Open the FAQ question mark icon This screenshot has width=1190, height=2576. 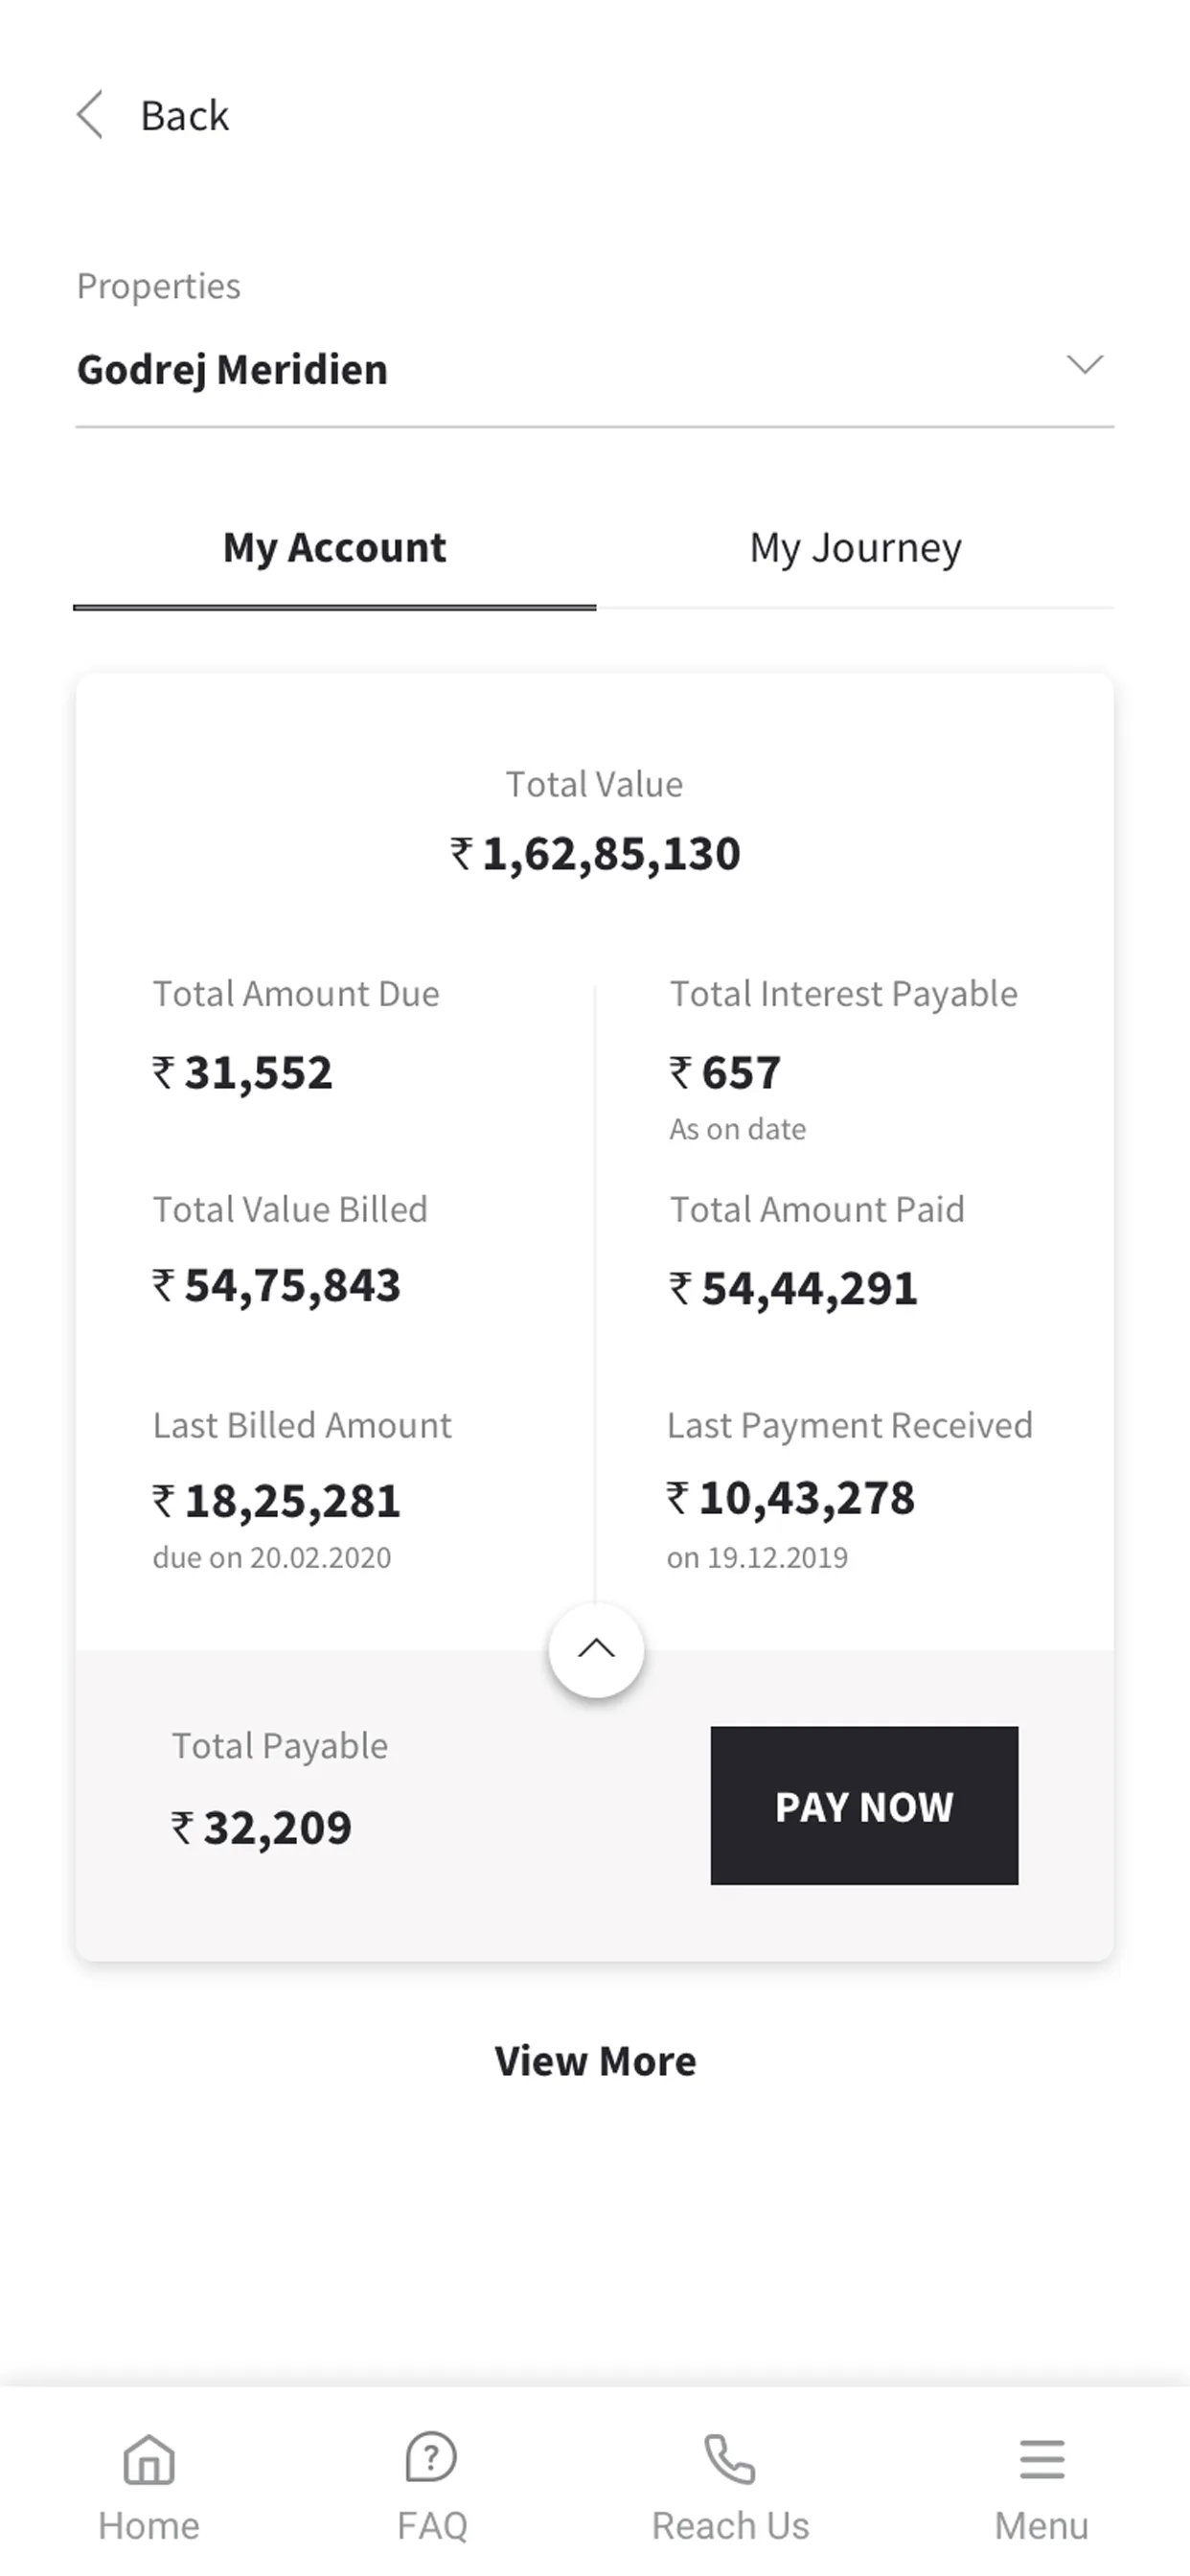click(x=431, y=2458)
